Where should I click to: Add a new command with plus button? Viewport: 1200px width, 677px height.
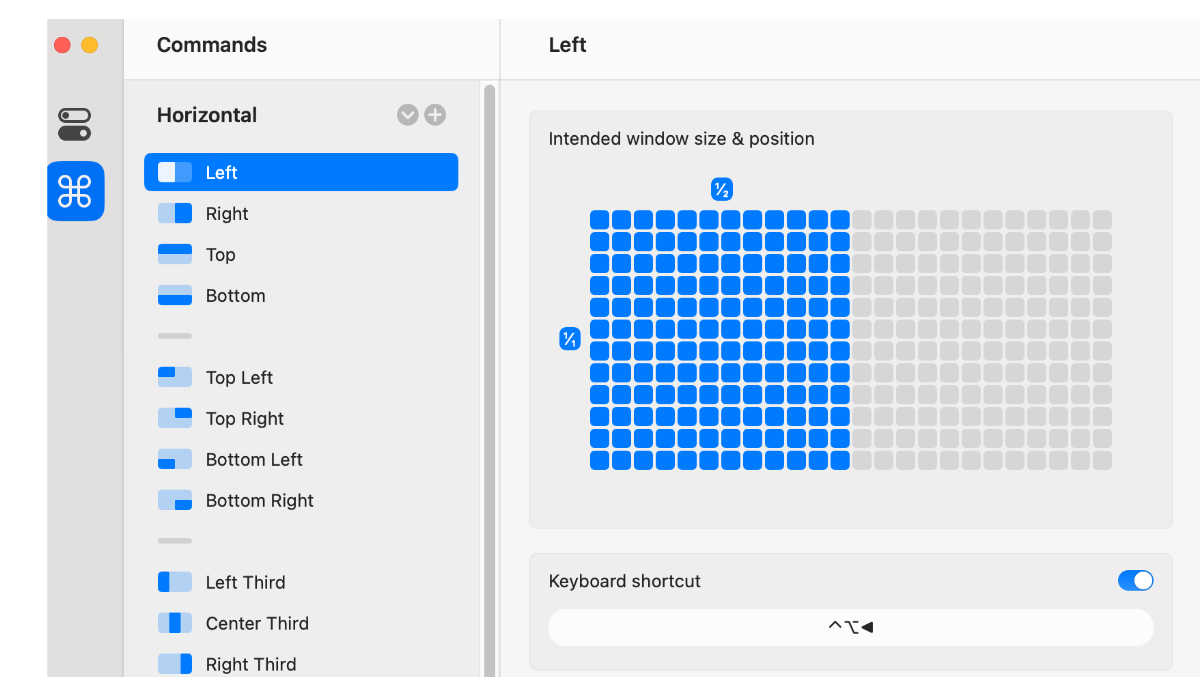point(435,115)
